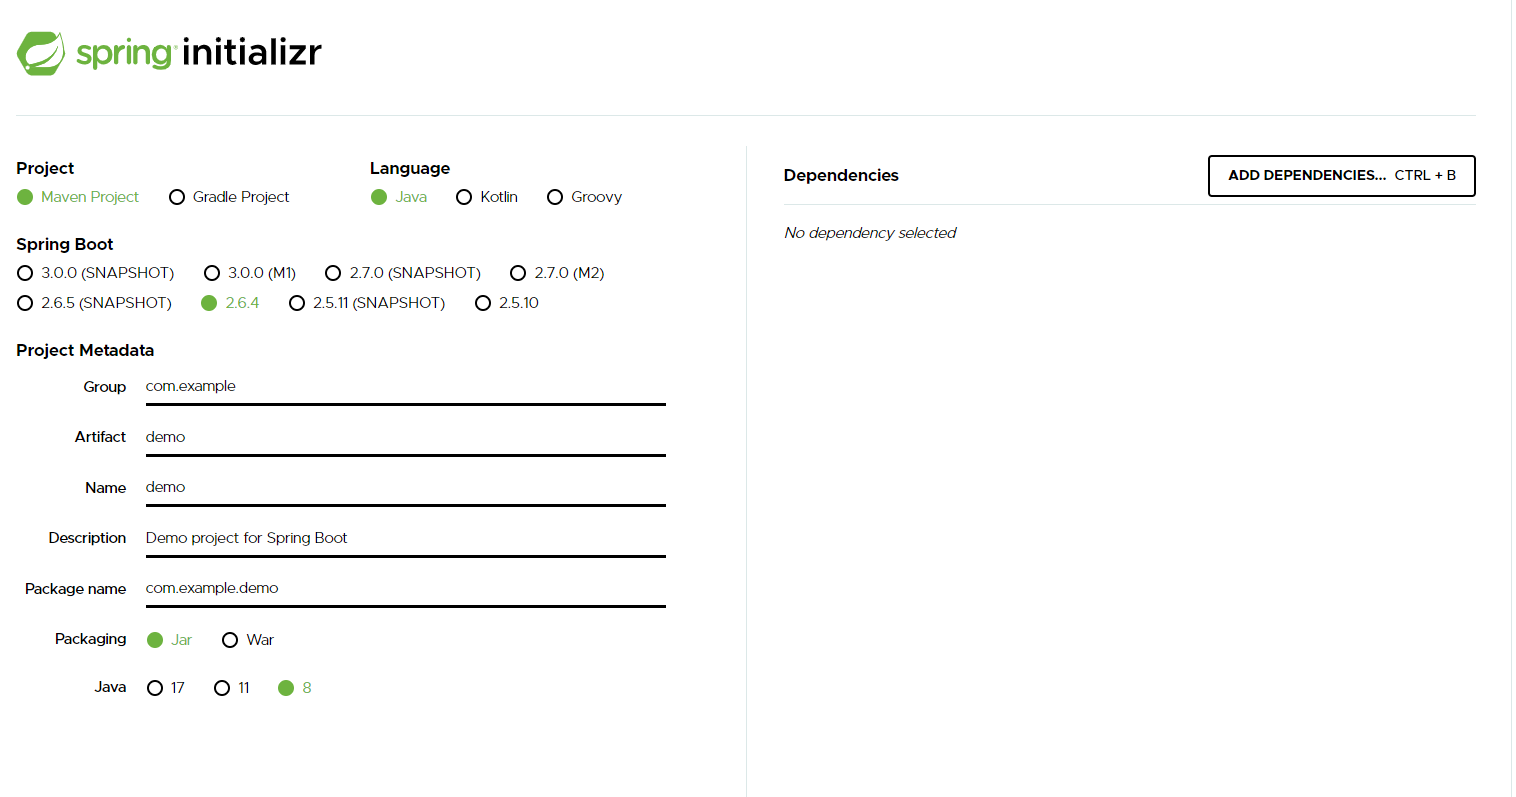The image size is (1516, 797).
Task: Click the Project section heading
Action: pyautogui.click(x=45, y=168)
